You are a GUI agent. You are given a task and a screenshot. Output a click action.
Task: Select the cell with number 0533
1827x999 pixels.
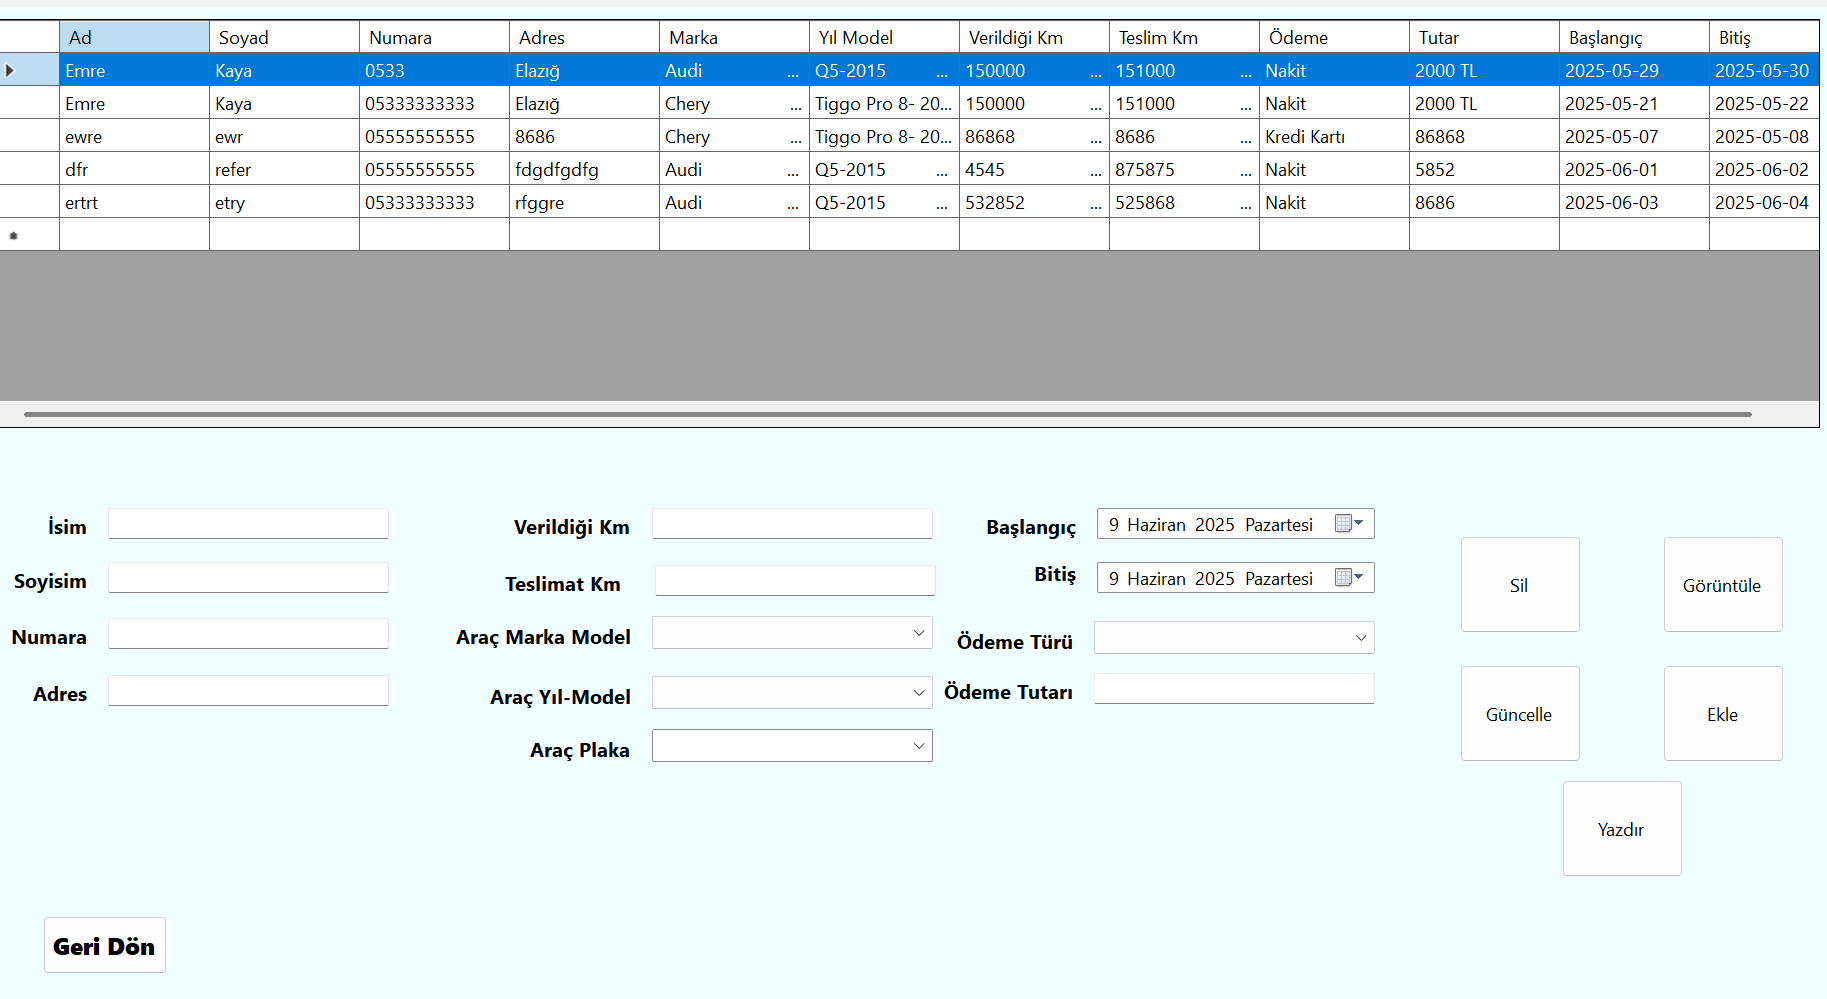[x=435, y=70]
